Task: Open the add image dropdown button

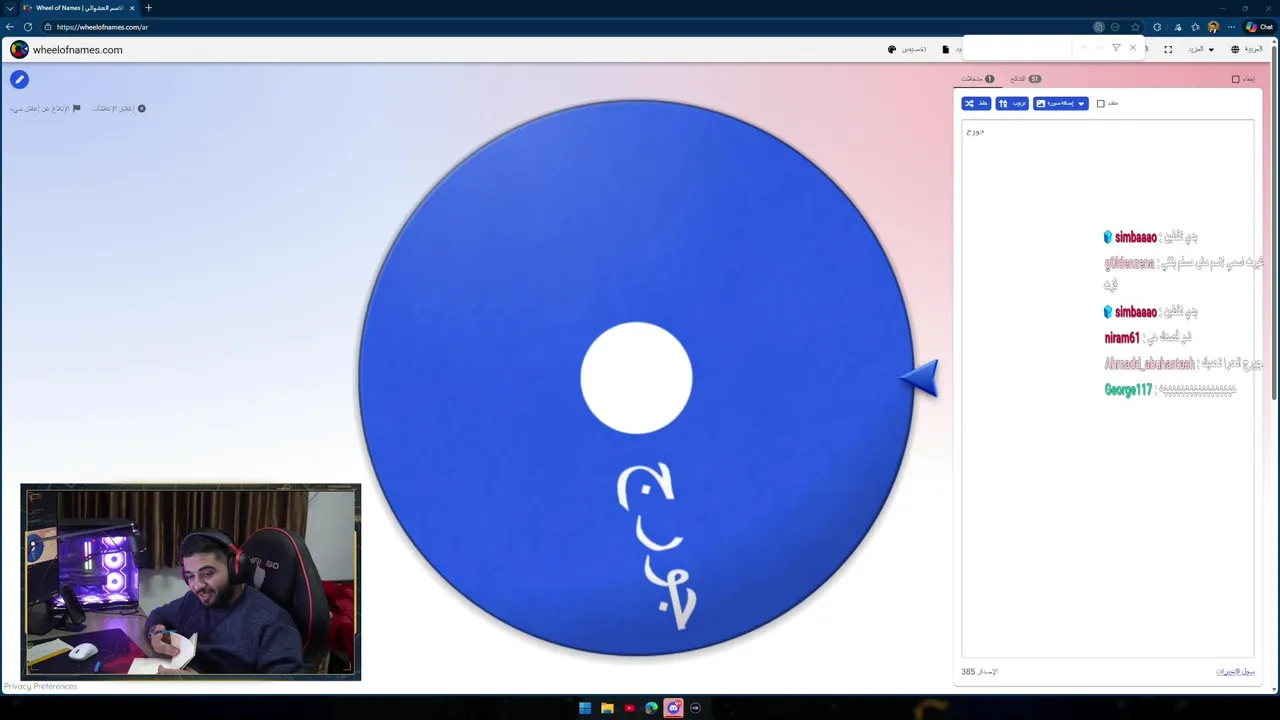Action: 1060,103
